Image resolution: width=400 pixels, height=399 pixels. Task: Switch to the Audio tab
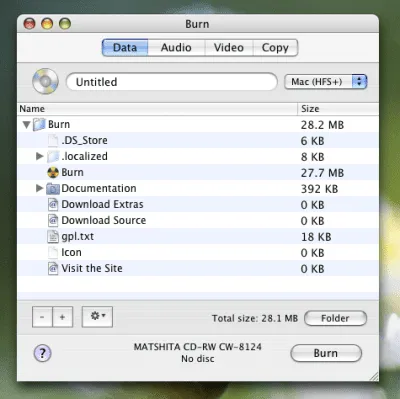point(176,47)
